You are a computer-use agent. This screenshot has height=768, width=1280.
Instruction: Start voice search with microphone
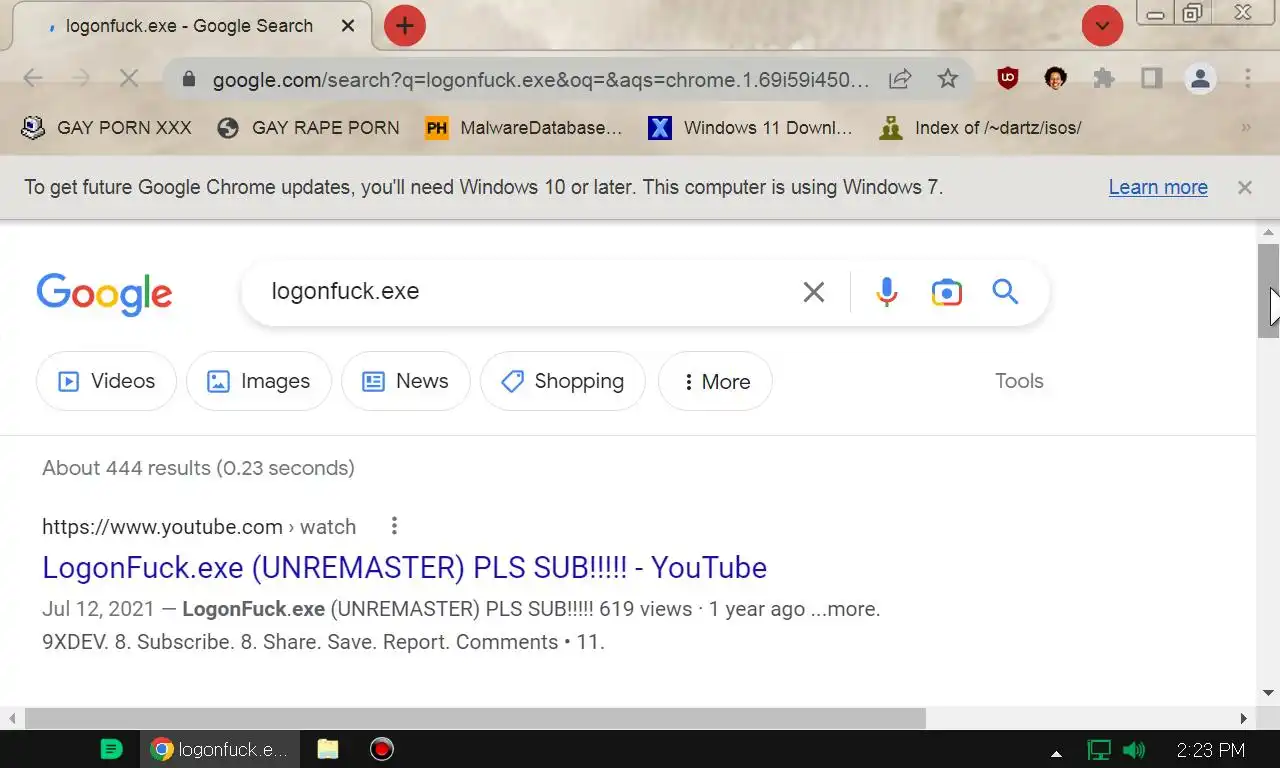(886, 292)
